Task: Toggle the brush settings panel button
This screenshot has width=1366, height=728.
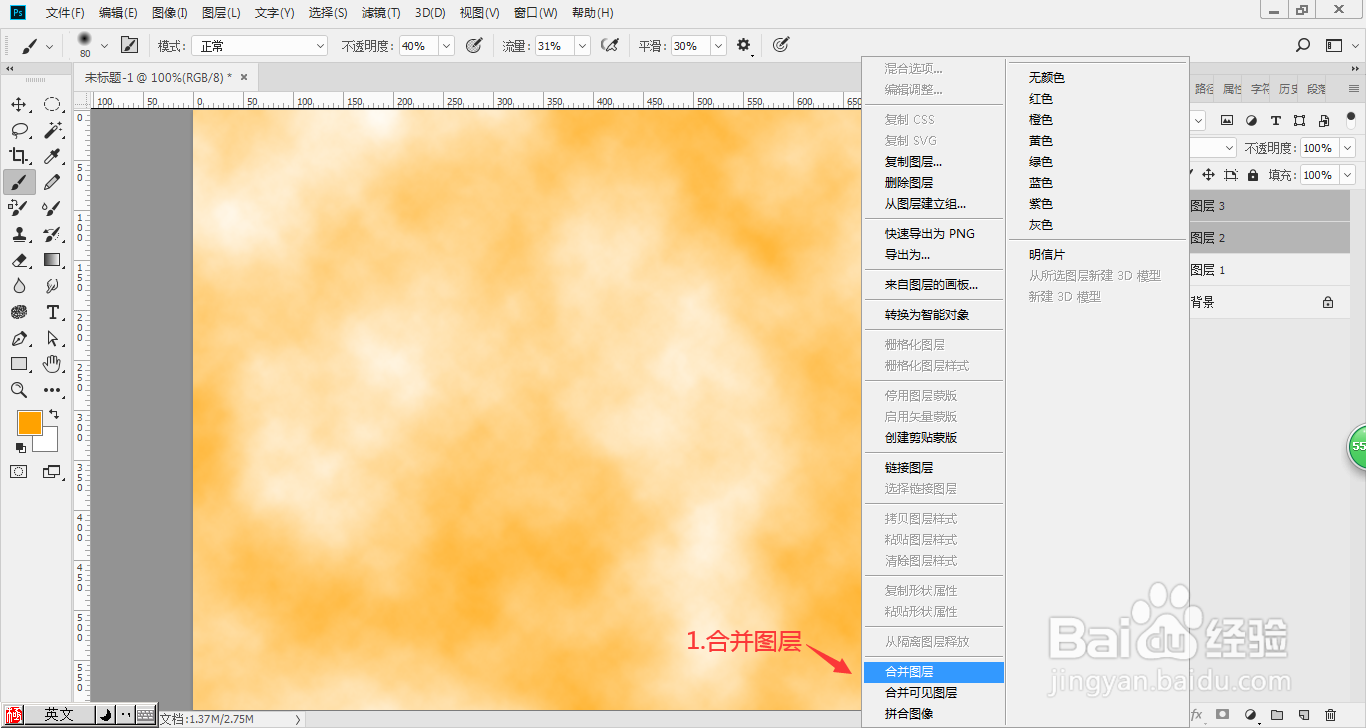Action: pyautogui.click(x=129, y=45)
